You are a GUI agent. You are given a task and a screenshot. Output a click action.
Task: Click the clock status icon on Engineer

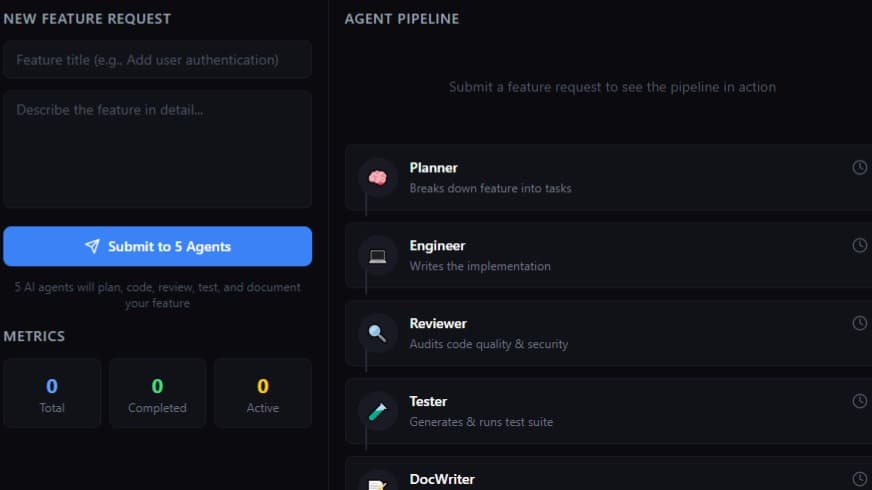coord(859,245)
